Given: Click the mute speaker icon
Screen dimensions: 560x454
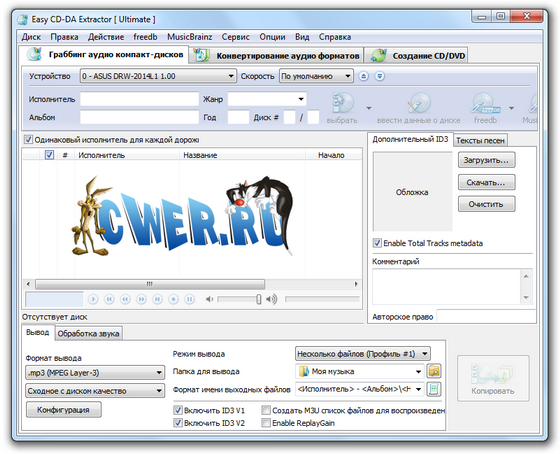Looking at the screenshot, I should coord(210,299).
